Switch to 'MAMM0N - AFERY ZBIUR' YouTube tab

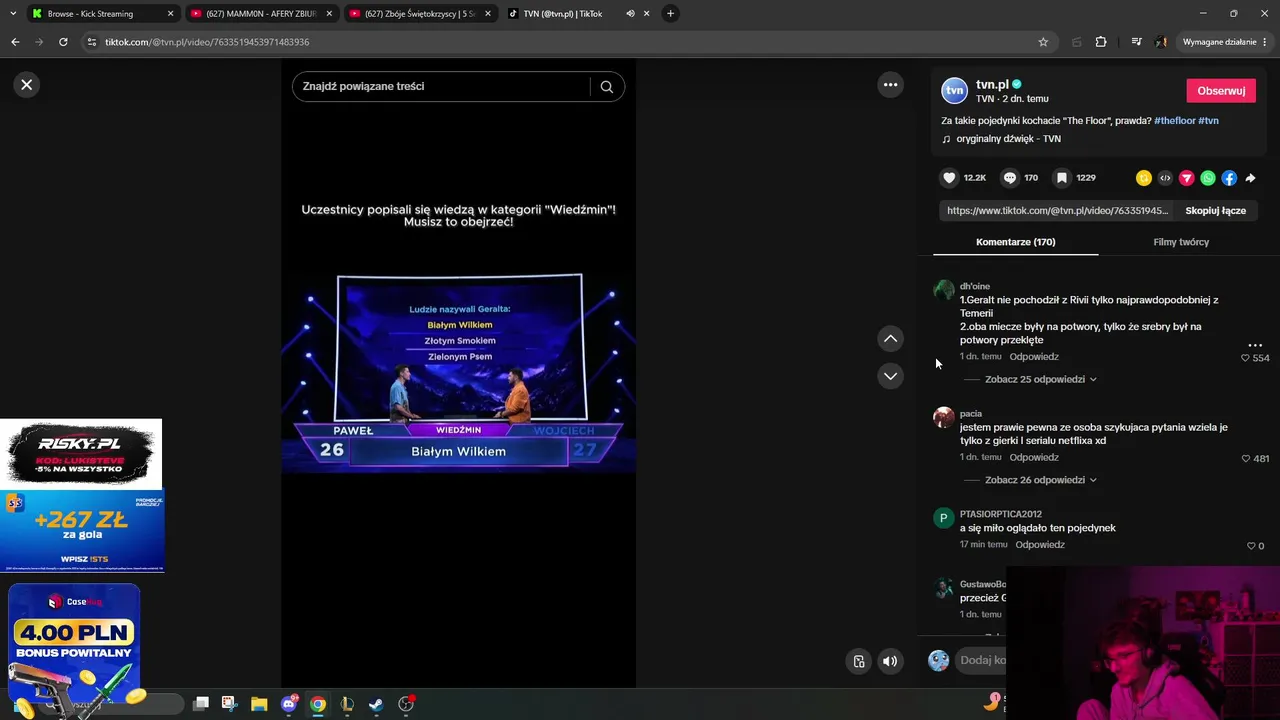[x=260, y=14]
